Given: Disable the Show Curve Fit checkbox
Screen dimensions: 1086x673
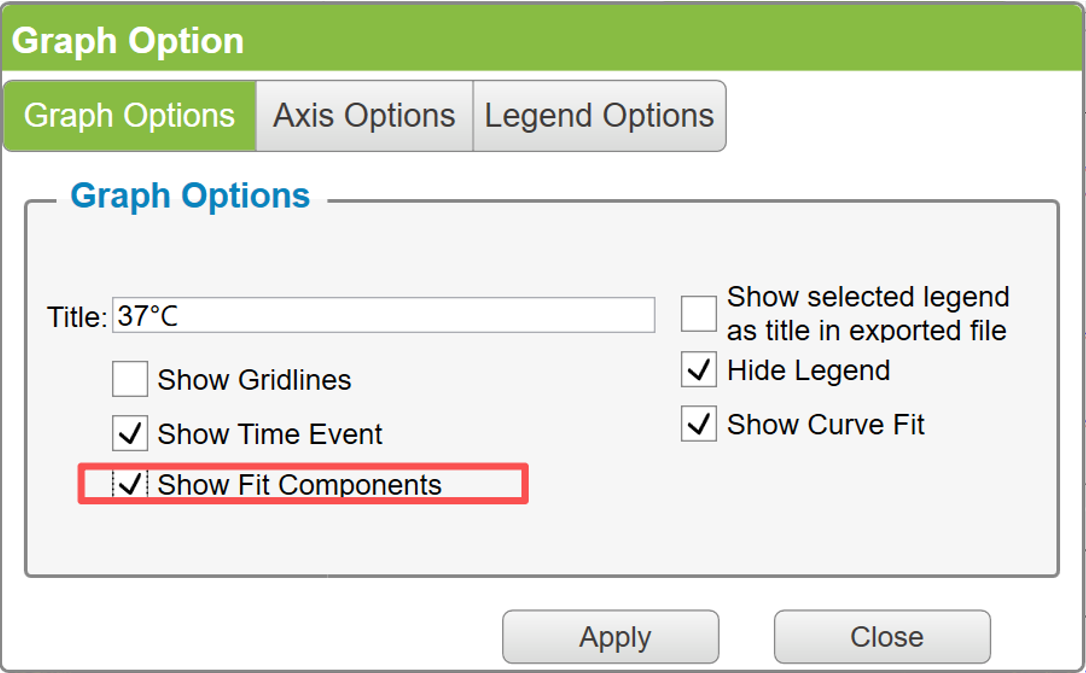Looking at the screenshot, I should [698, 423].
